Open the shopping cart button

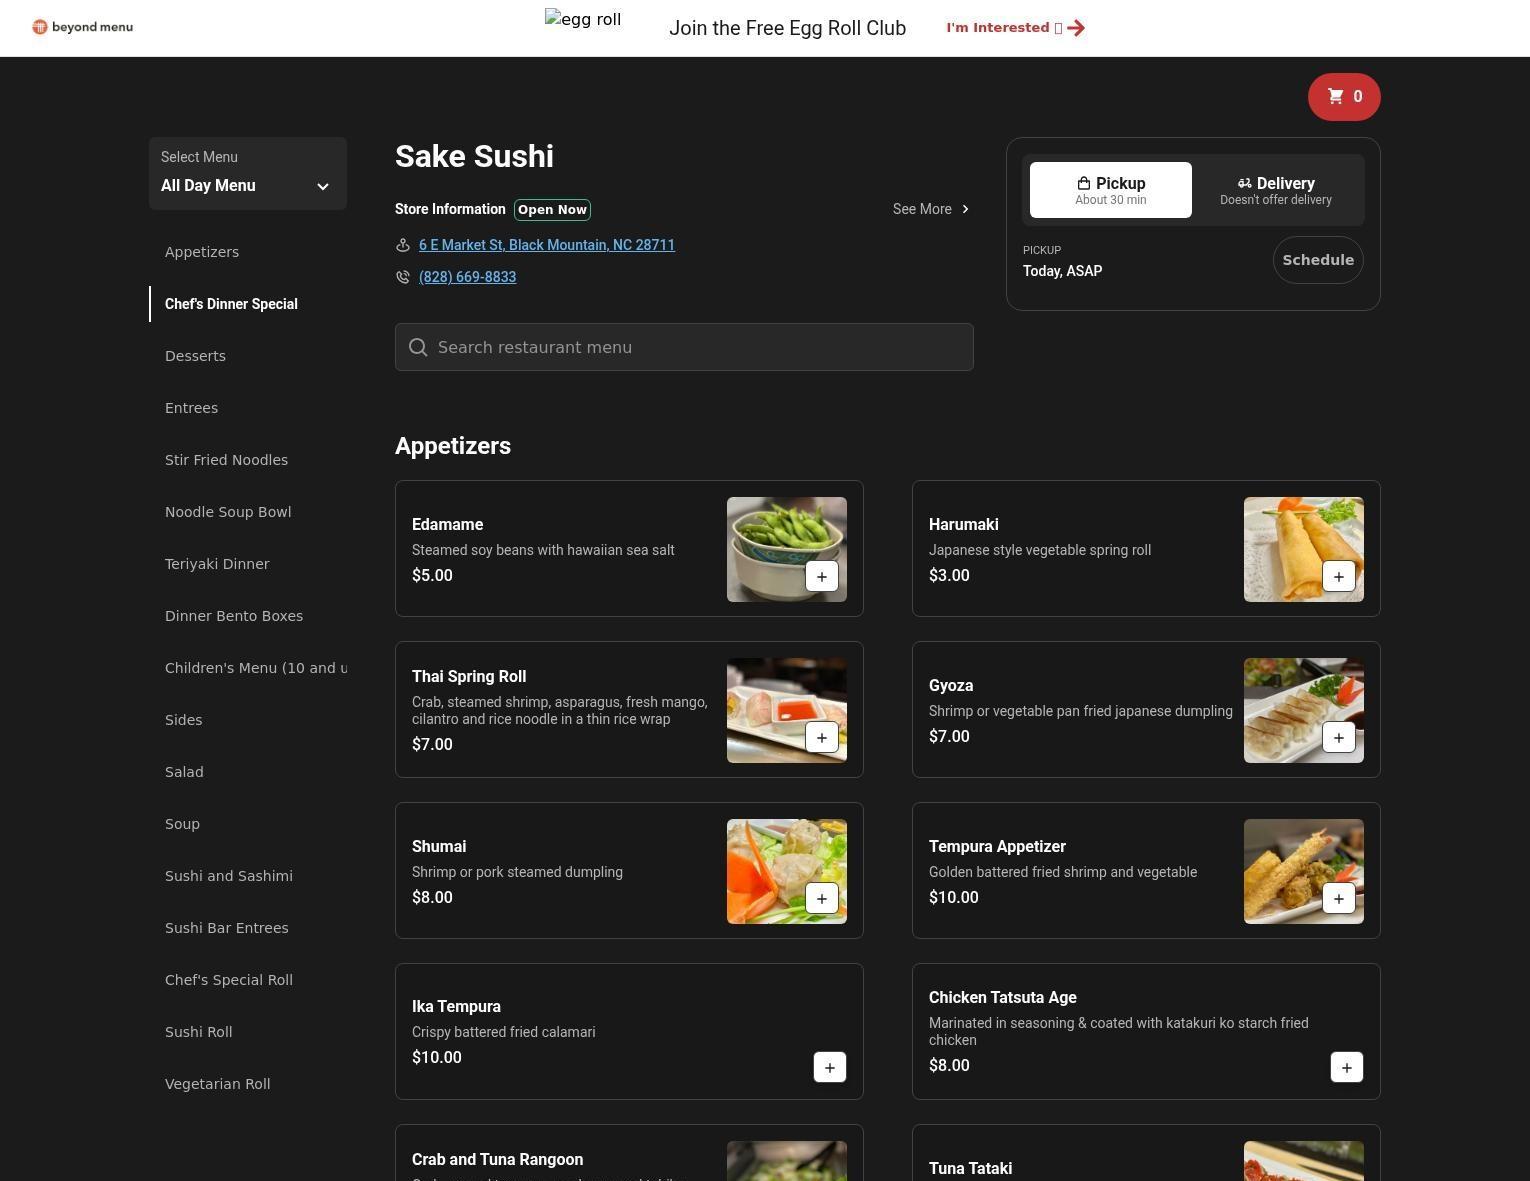[1343, 97]
